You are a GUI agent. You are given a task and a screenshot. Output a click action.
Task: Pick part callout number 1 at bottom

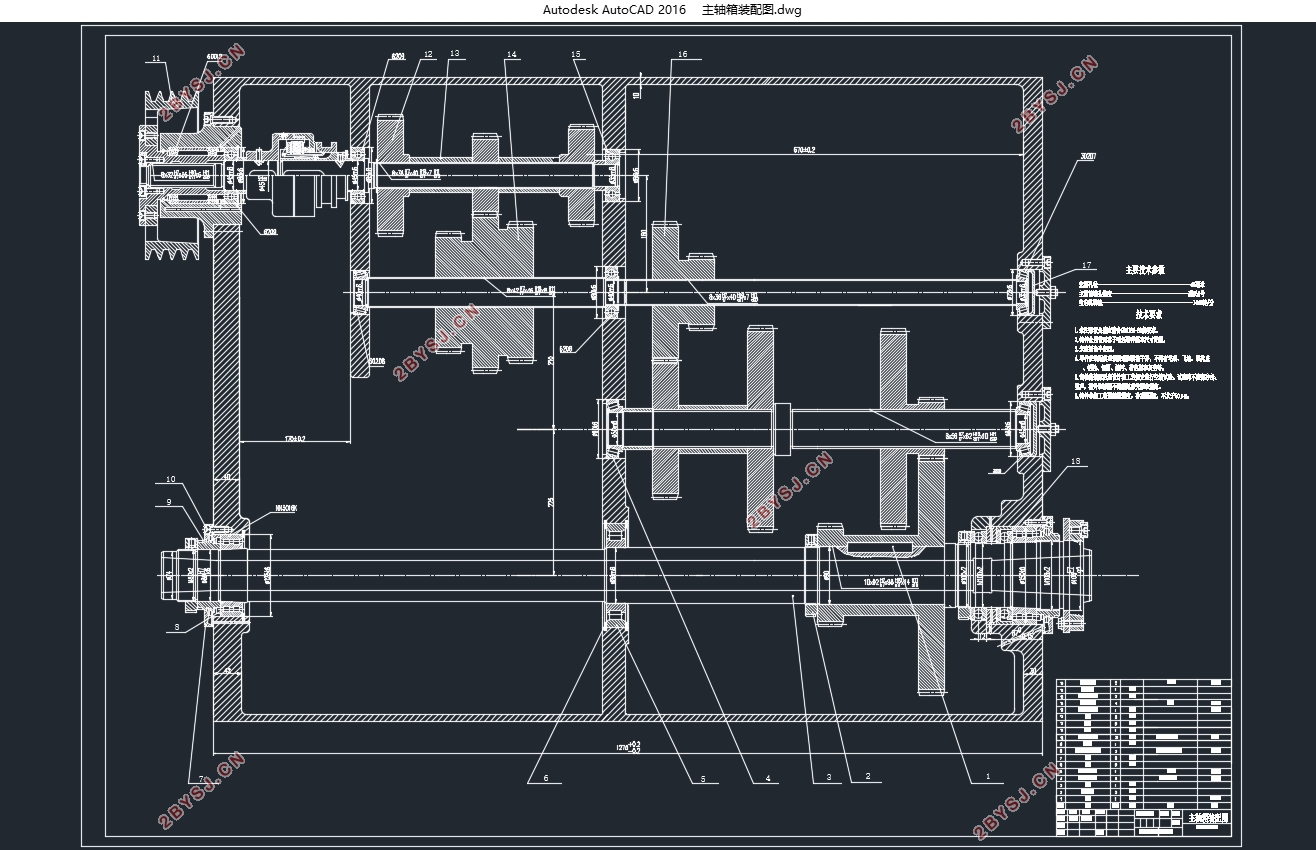(x=988, y=776)
